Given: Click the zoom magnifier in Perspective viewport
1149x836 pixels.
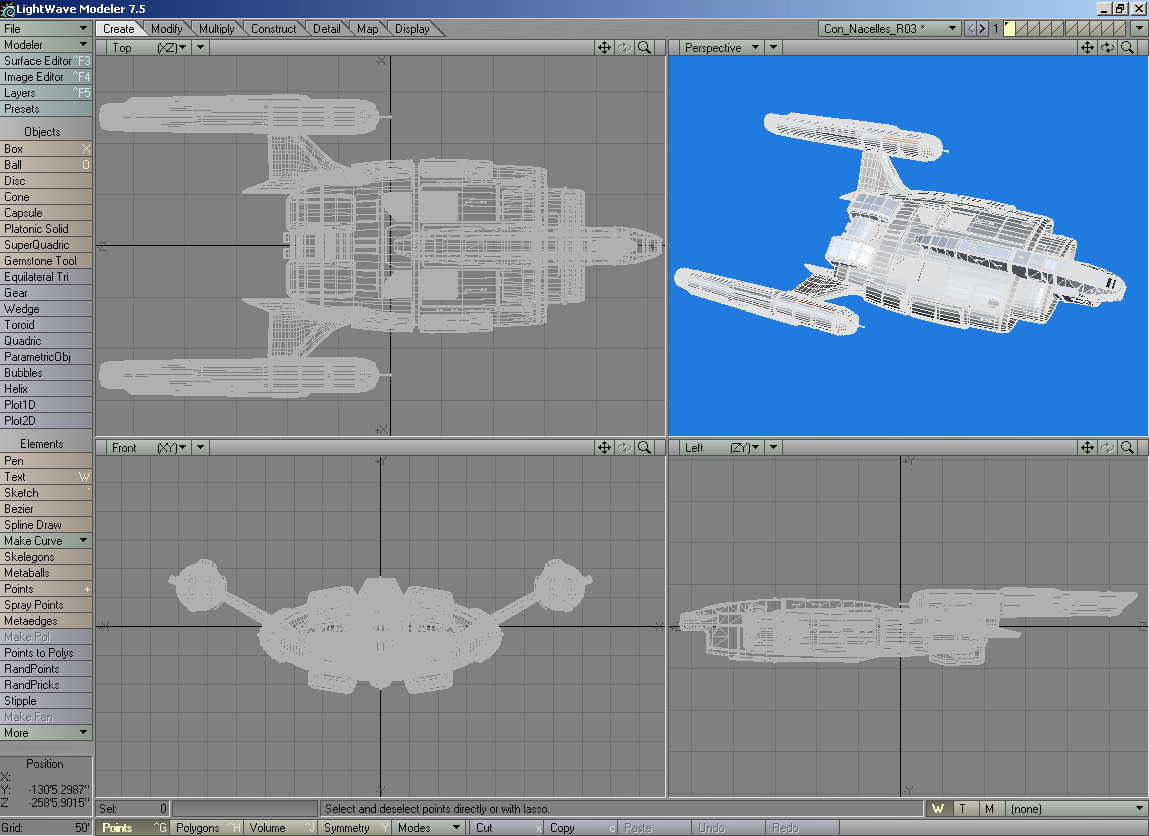Looking at the screenshot, I should click(x=1127, y=48).
